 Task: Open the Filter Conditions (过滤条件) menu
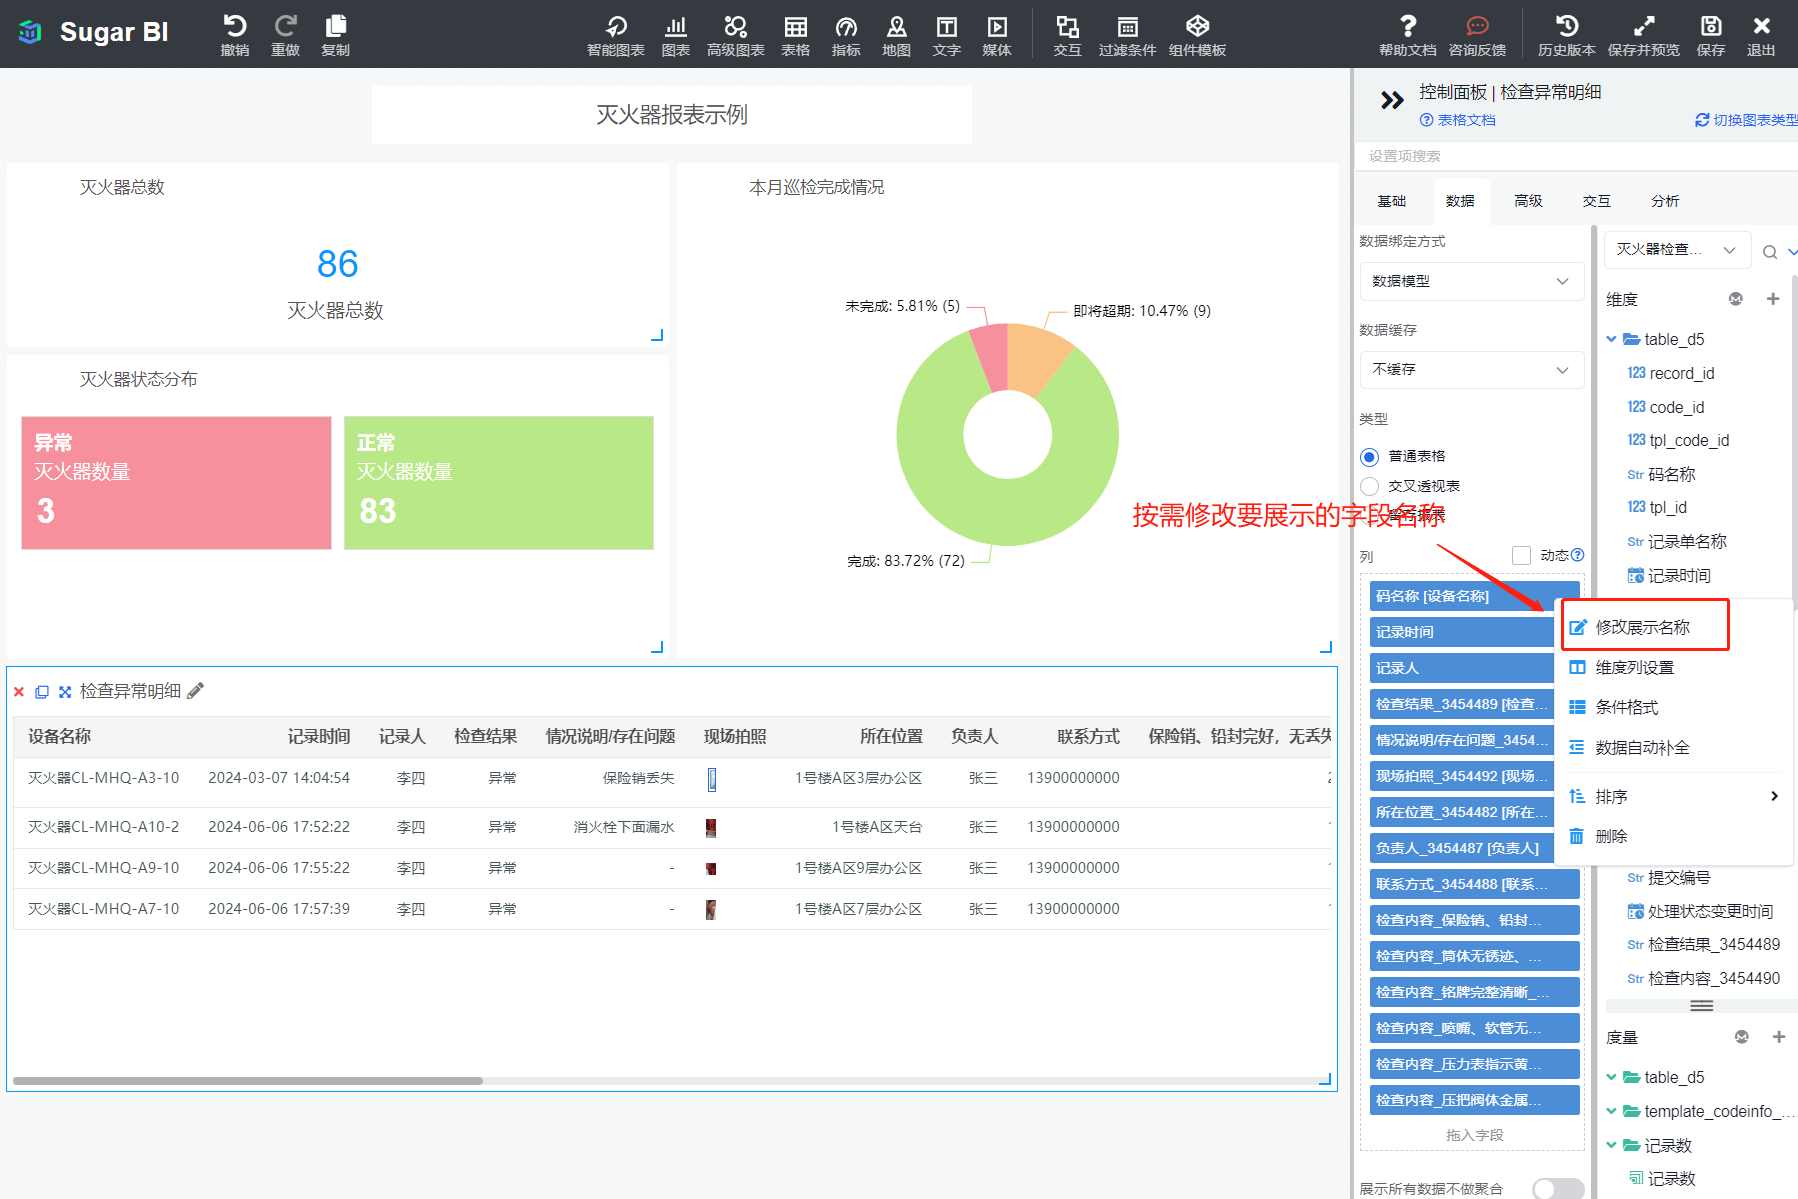point(1128,34)
